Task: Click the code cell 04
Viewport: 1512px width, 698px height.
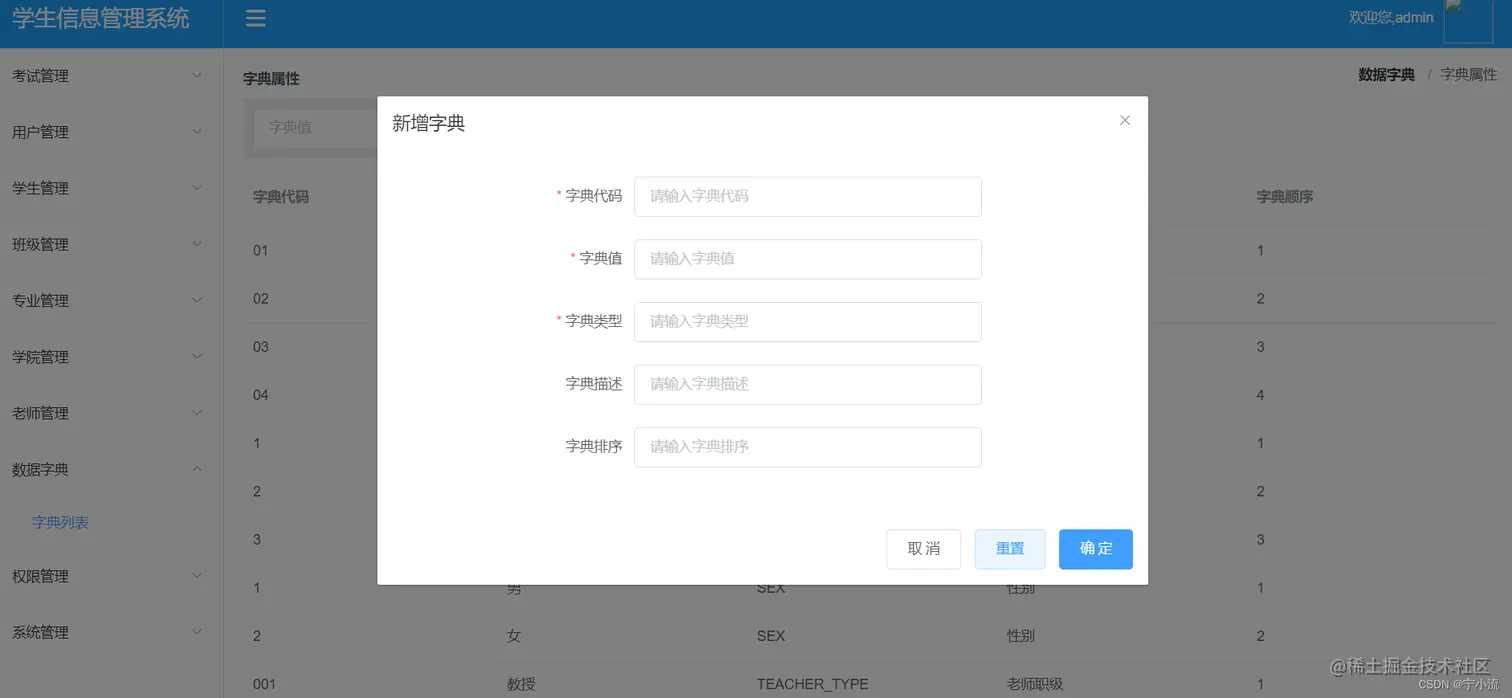Action: [261, 394]
